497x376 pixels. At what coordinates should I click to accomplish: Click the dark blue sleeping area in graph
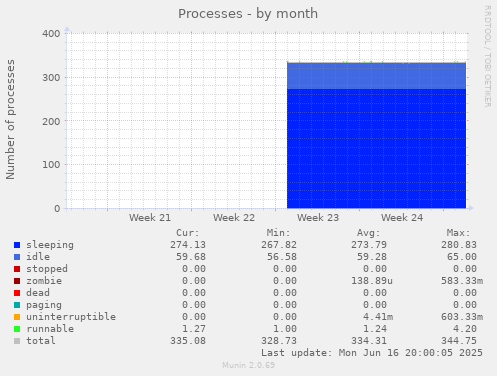(376, 148)
